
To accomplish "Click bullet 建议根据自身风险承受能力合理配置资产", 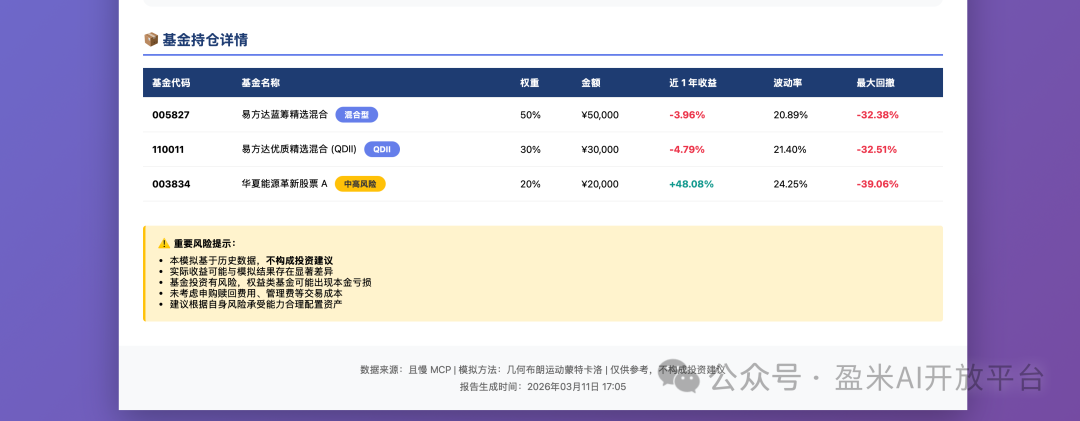I will pos(256,303).
